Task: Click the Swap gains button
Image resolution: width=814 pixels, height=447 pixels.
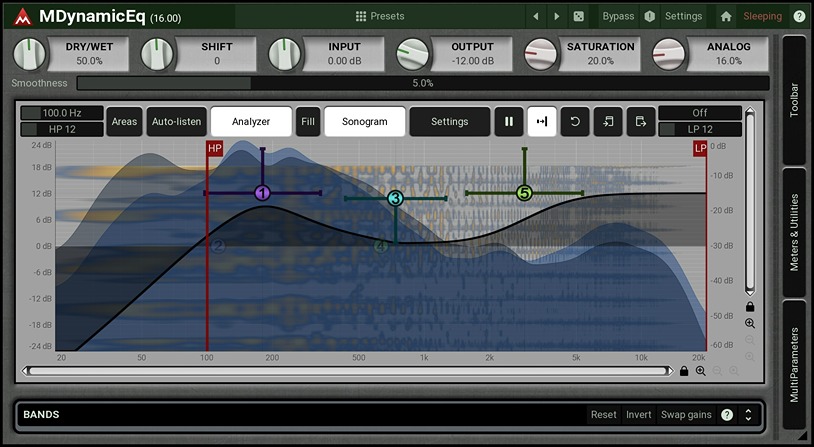Action: (686, 415)
